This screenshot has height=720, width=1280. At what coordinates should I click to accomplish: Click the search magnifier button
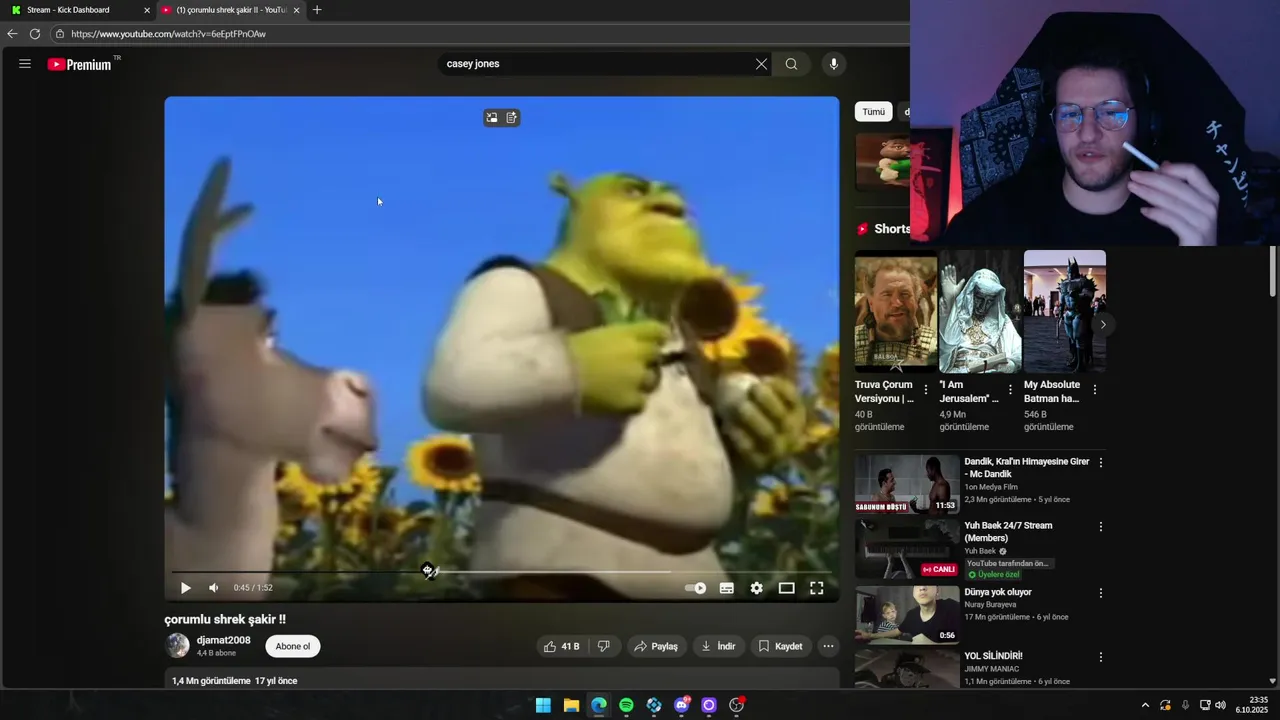(791, 64)
